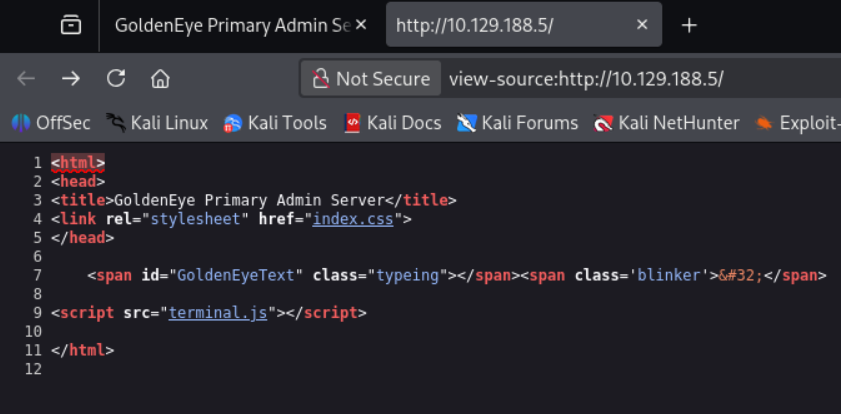
Task: Click the underlined html tag on line 1
Action: [78, 162]
